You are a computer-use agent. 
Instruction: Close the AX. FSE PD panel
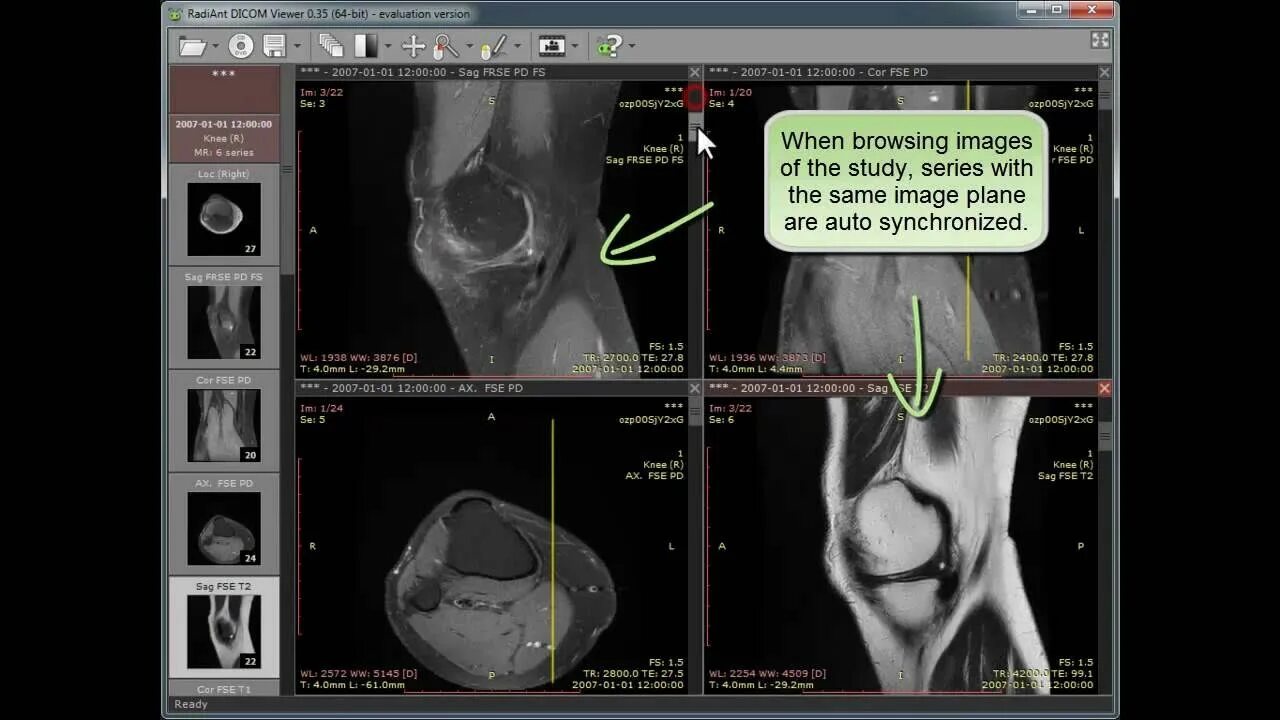pos(695,388)
